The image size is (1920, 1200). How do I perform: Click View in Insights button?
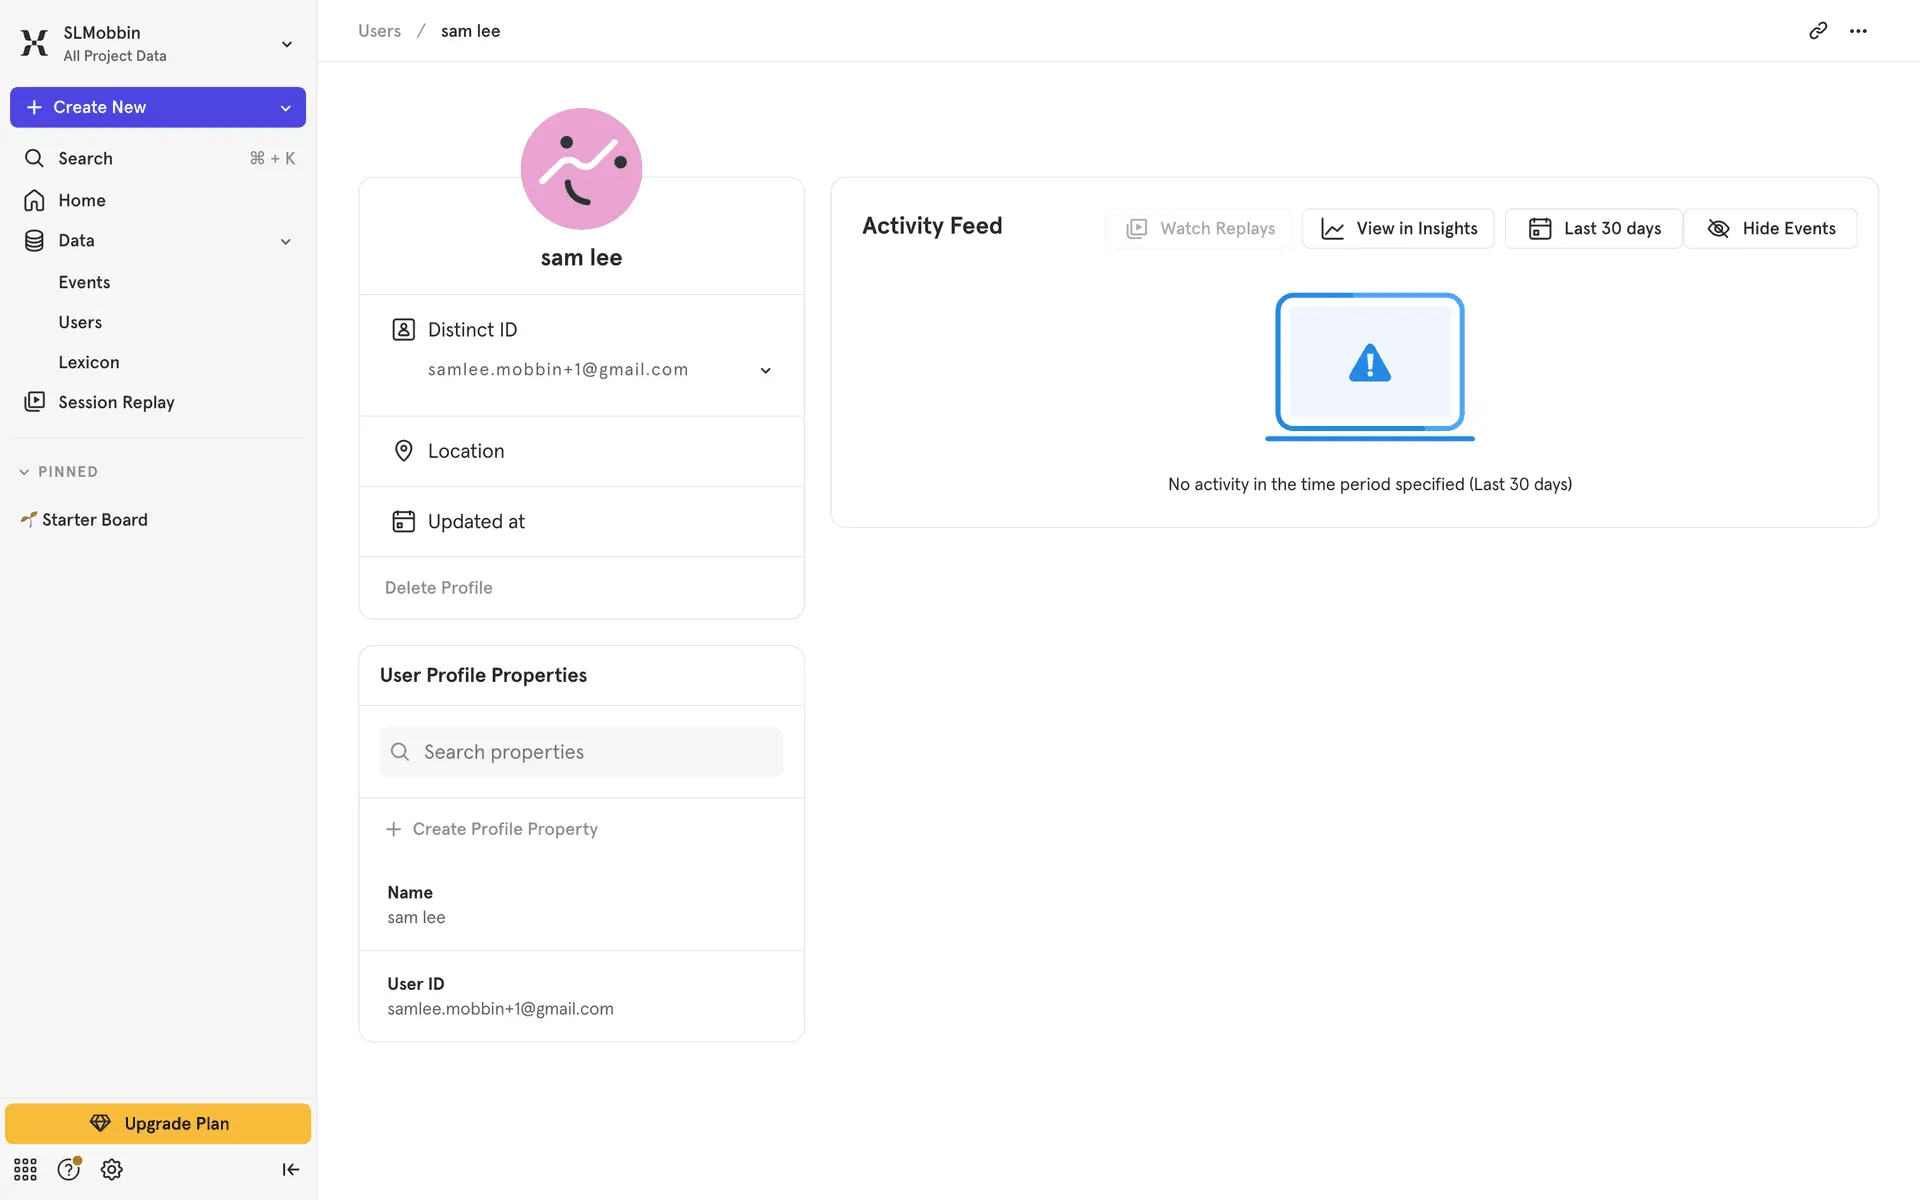(x=1397, y=228)
